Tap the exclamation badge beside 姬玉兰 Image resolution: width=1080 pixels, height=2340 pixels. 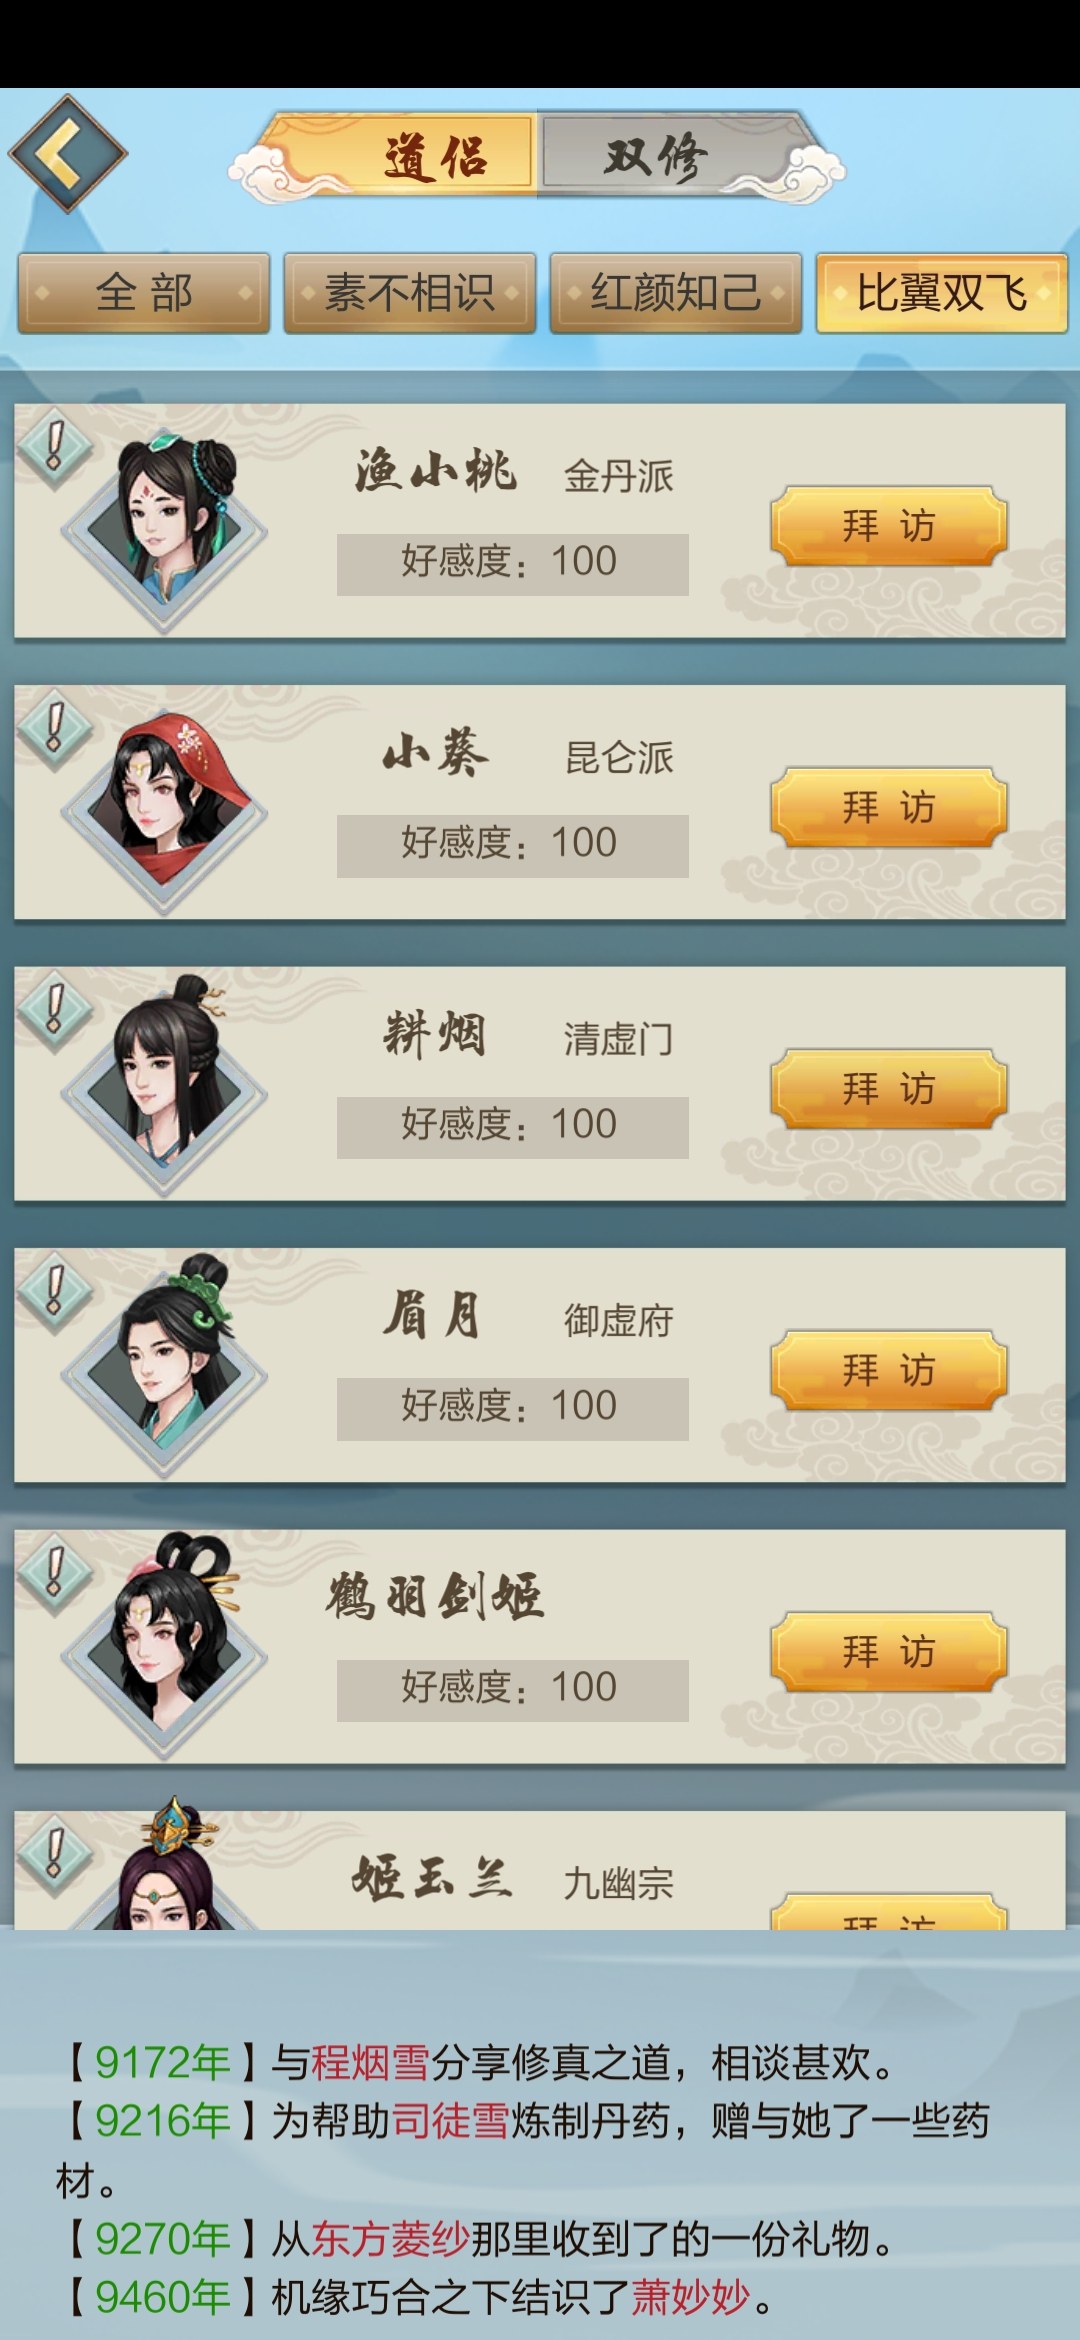[x=55, y=1854]
